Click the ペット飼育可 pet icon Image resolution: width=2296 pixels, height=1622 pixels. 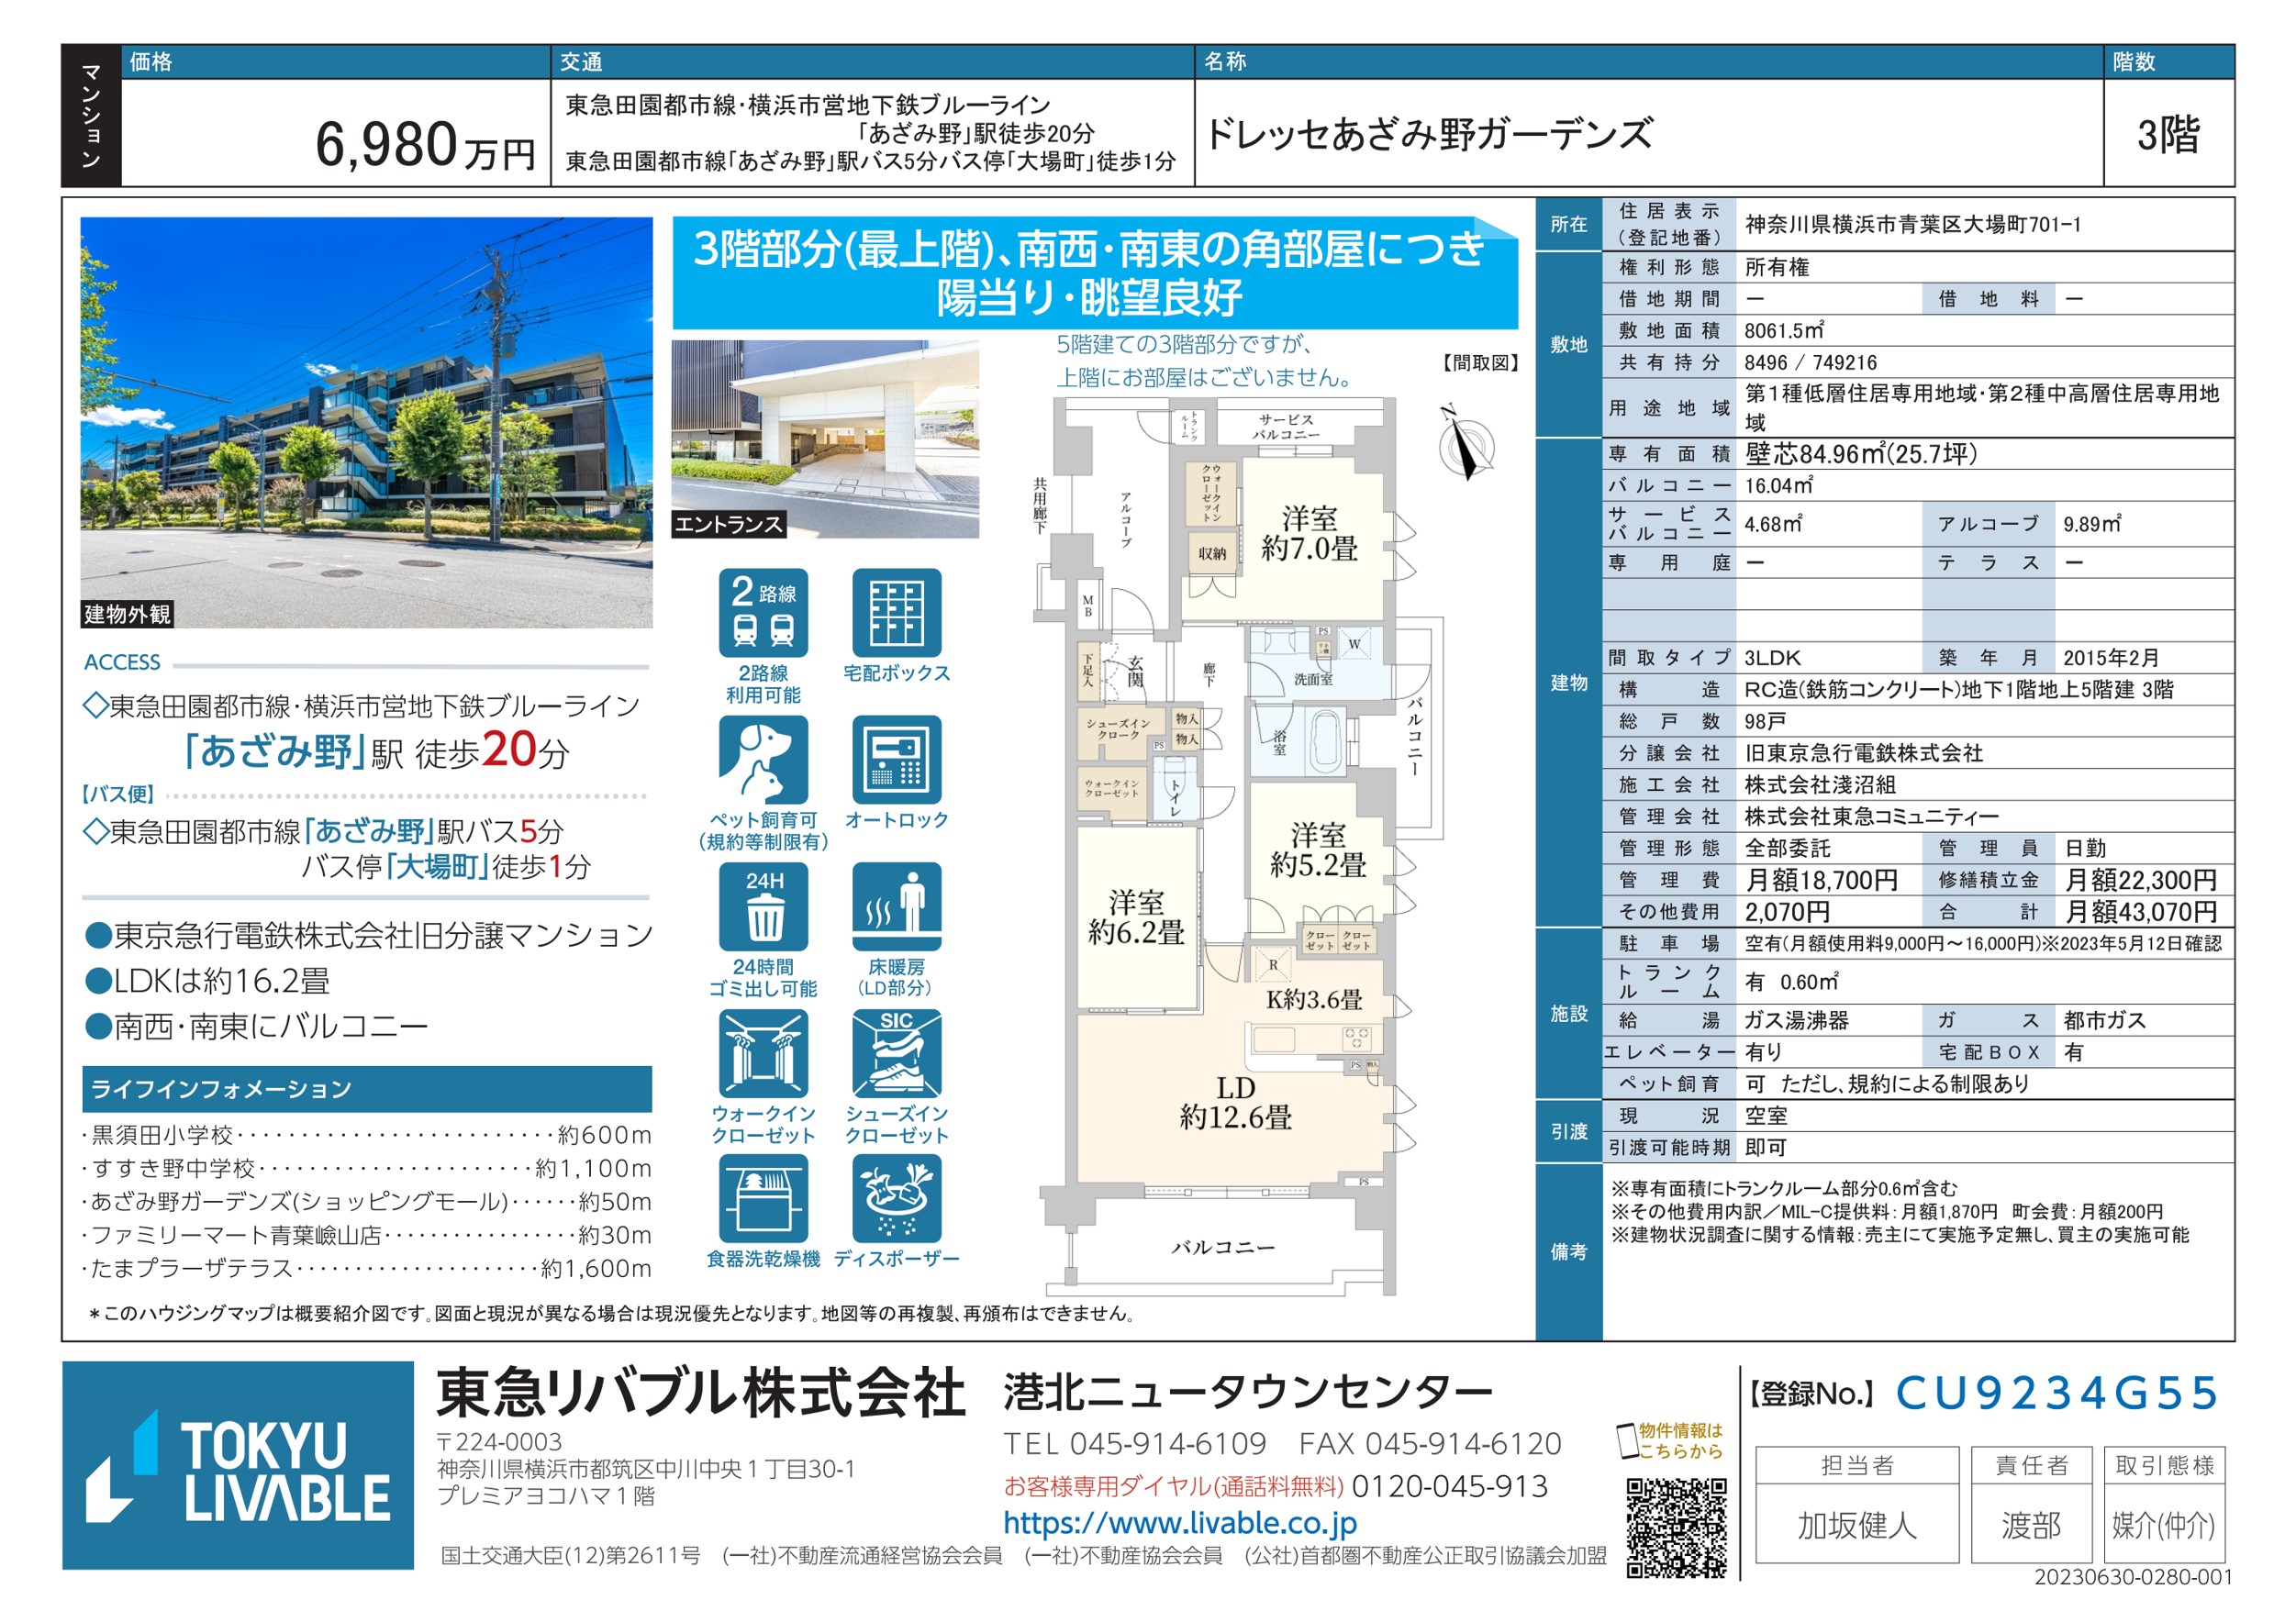(x=763, y=759)
